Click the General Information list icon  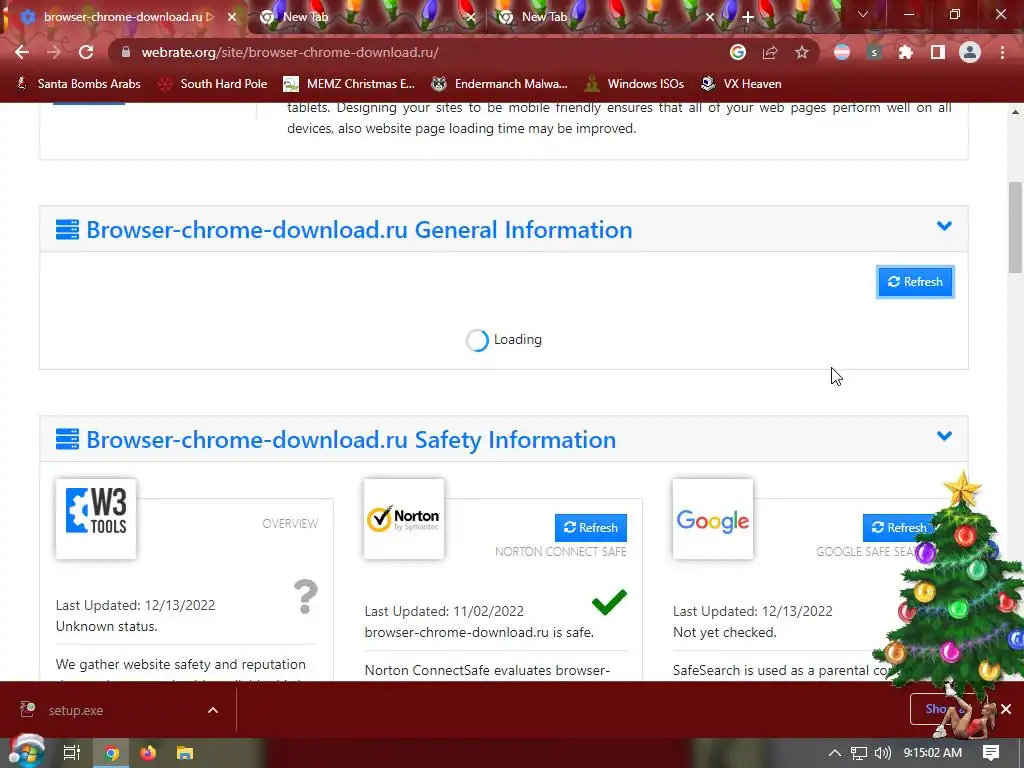(x=67, y=230)
